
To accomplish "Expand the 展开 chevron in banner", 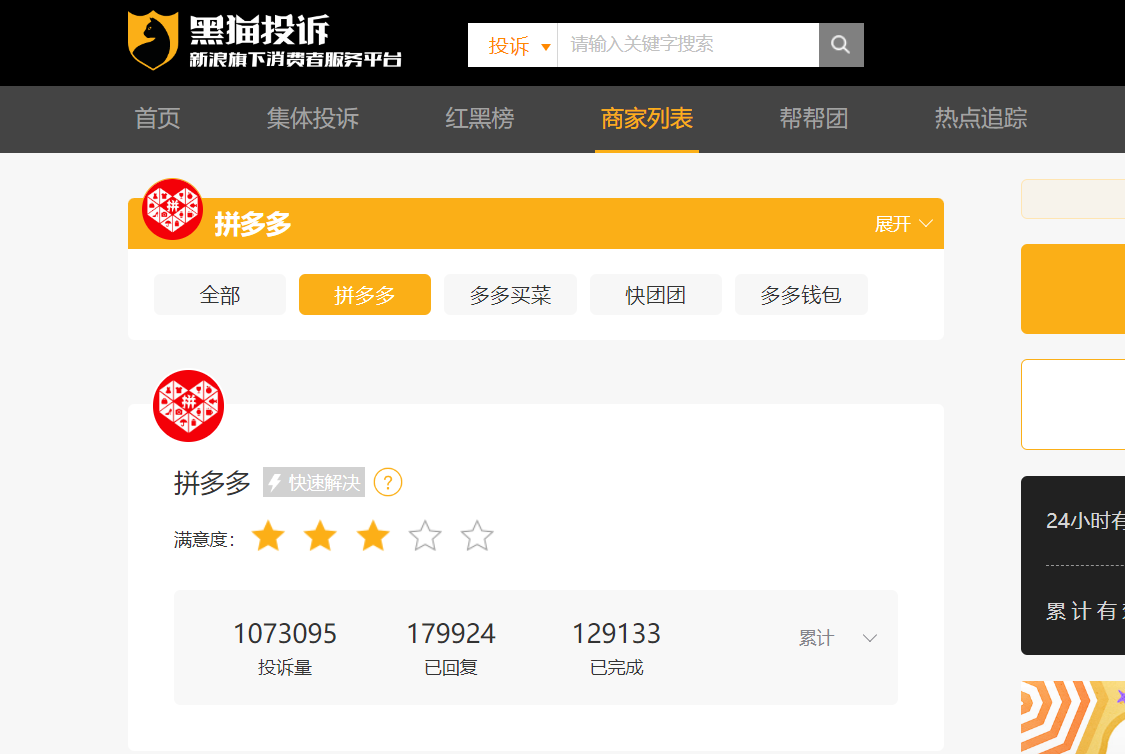I will tap(903, 224).
